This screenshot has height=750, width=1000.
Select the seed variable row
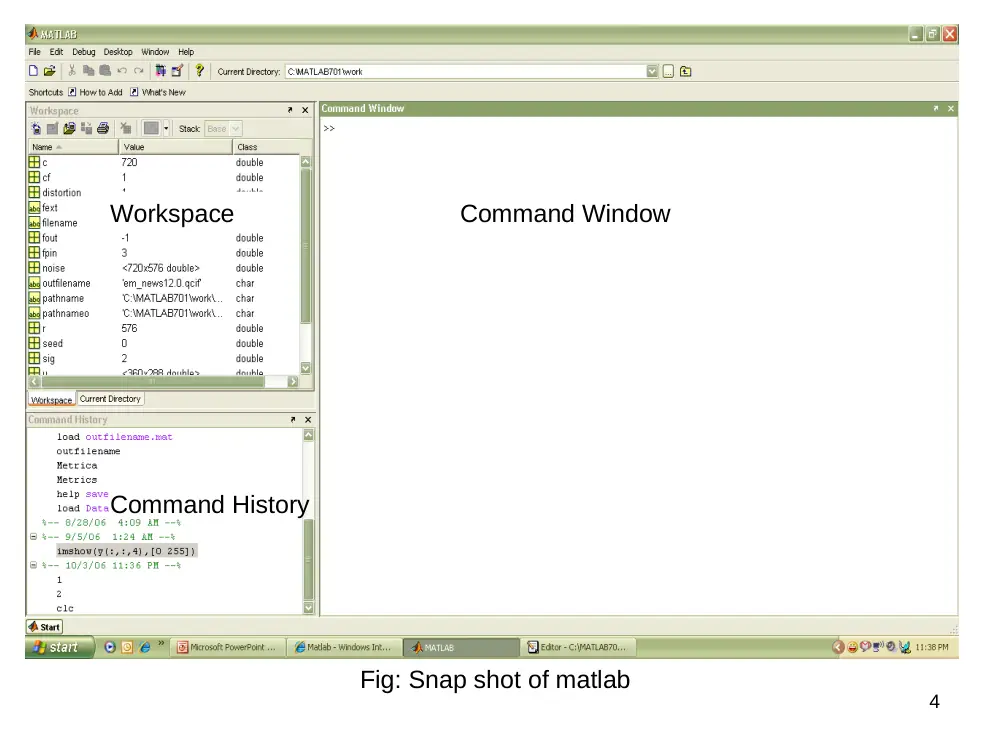164,344
